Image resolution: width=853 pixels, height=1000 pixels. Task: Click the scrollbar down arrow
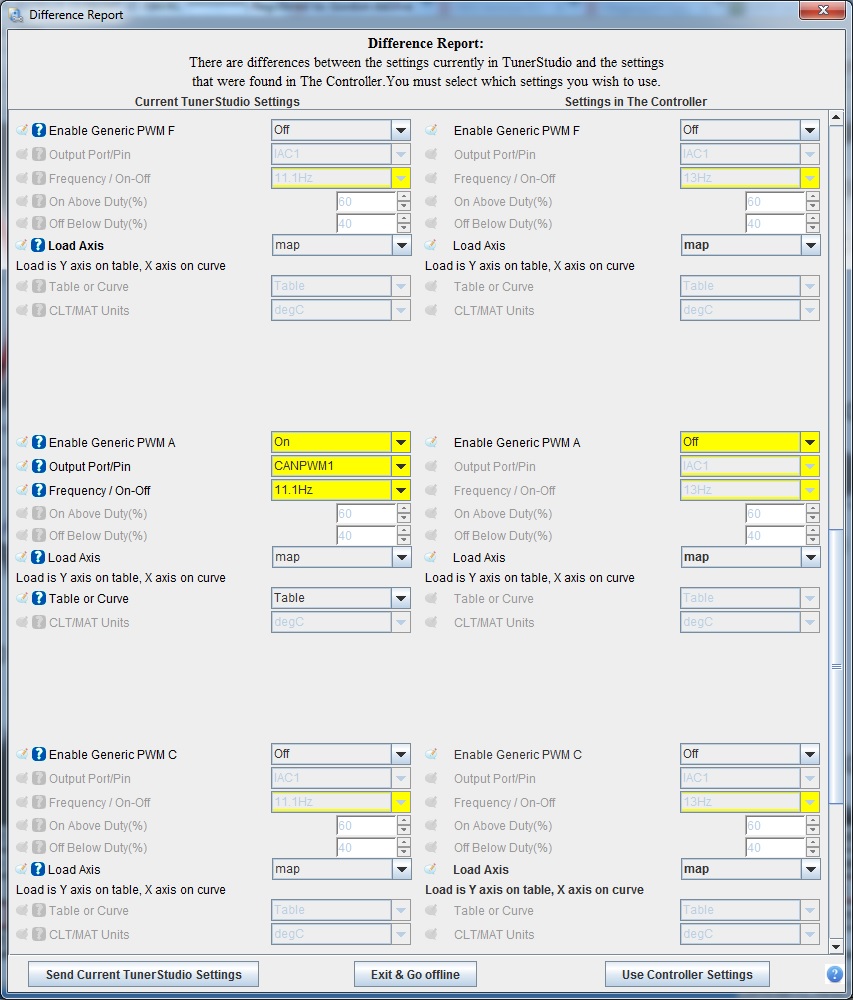[836, 947]
